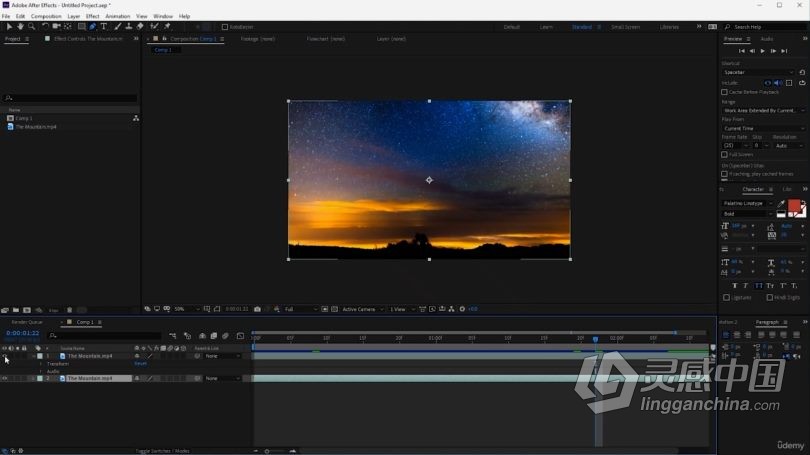The height and width of the screenshot is (455, 810).
Task: Click the Draft 3D icon in timeline
Action: (188, 336)
